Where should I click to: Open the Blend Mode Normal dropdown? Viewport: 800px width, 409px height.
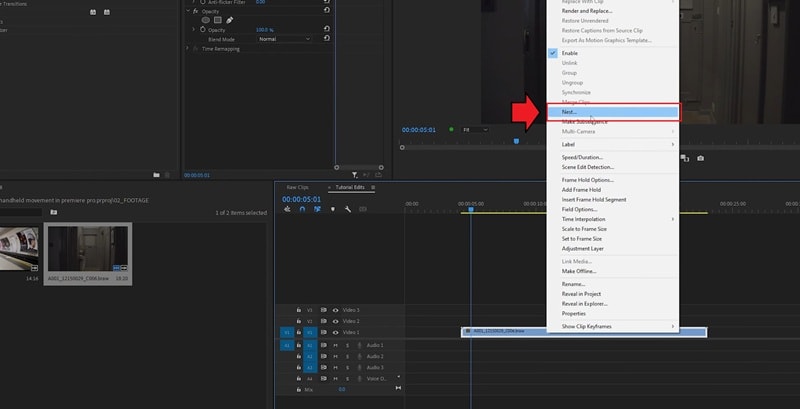coord(284,39)
